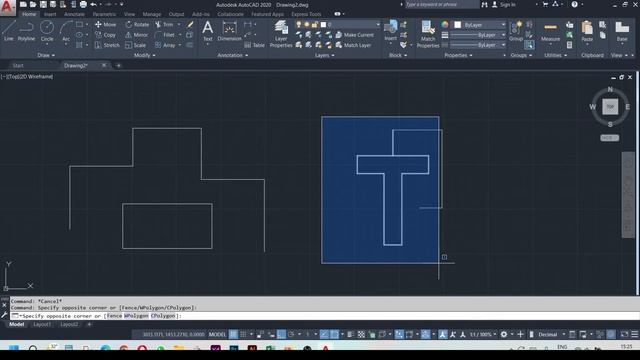Switch to the Manage ribbon tab
Viewport: 640px width, 360px height.
coord(152,14)
